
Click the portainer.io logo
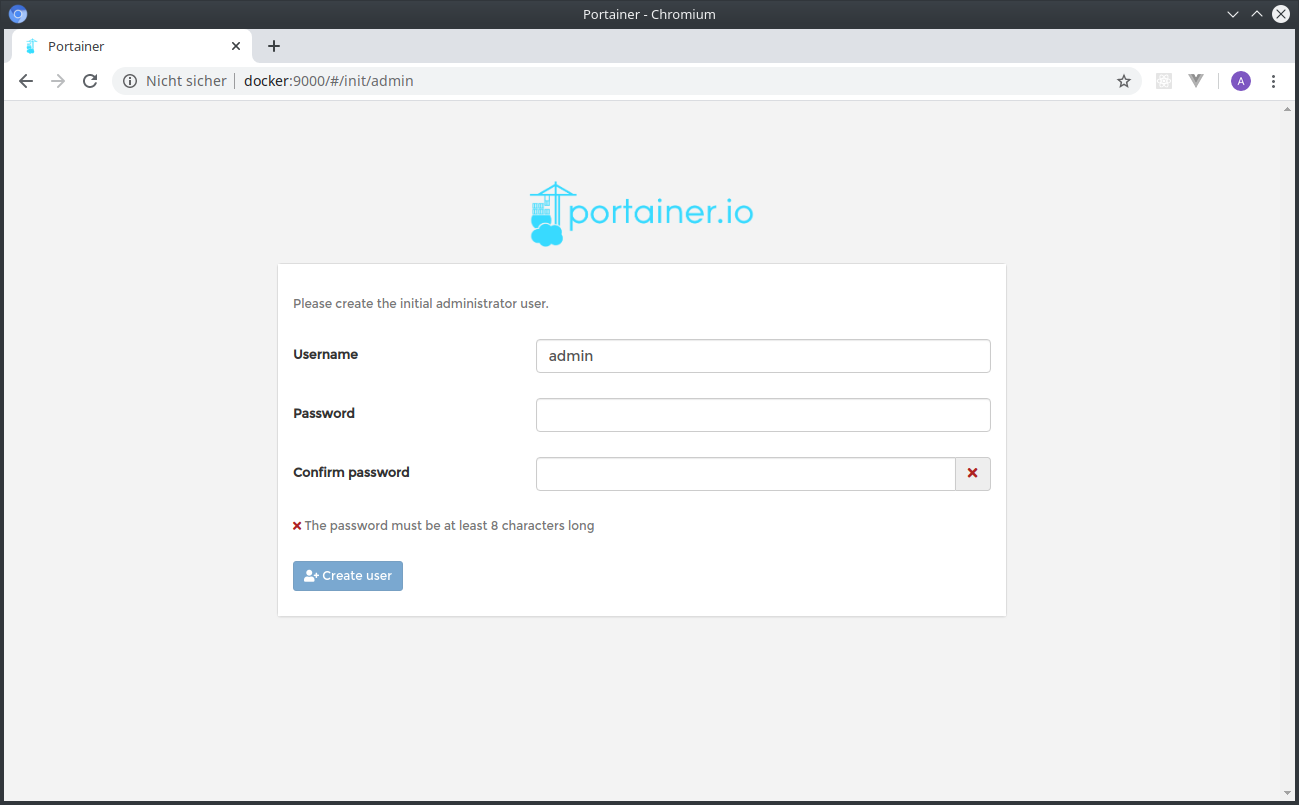(x=641, y=214)
